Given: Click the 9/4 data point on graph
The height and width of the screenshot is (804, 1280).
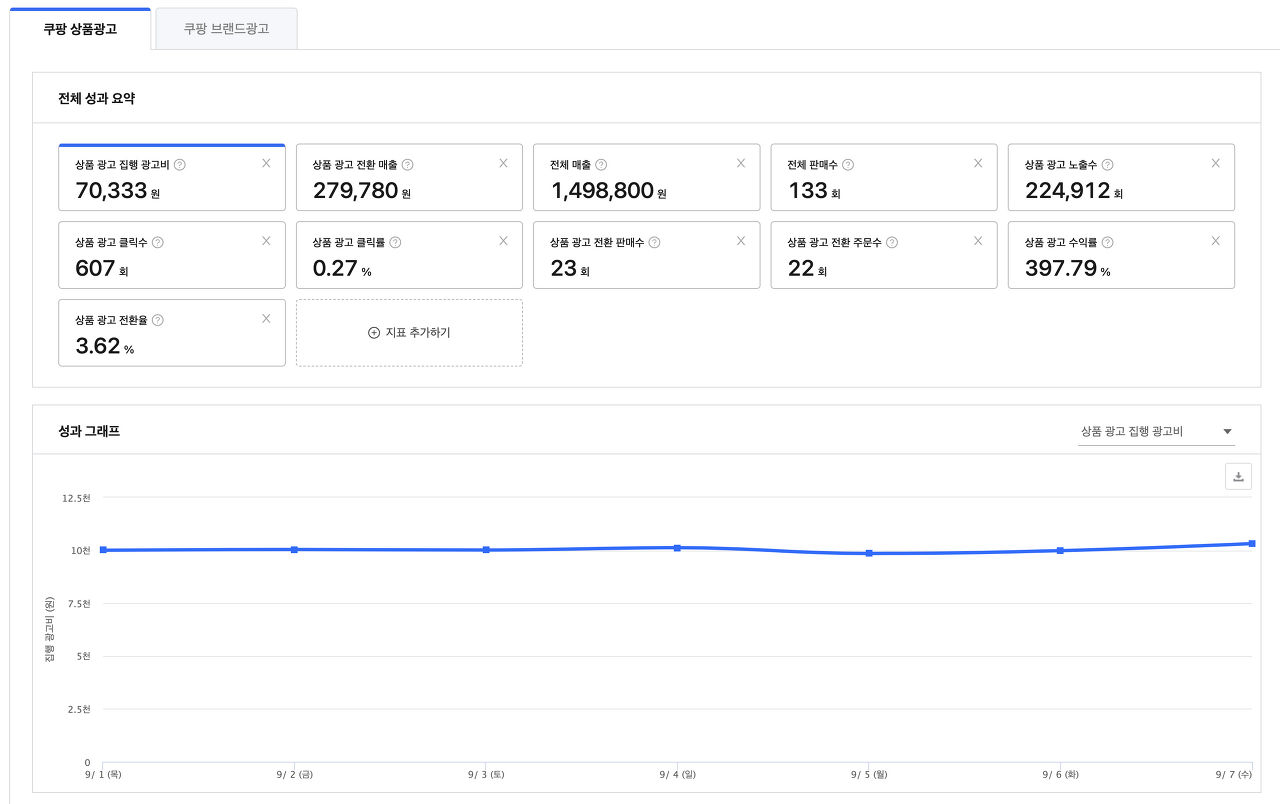Looking at the screenshot, I should pyautogui.click(x=677, y=548).
